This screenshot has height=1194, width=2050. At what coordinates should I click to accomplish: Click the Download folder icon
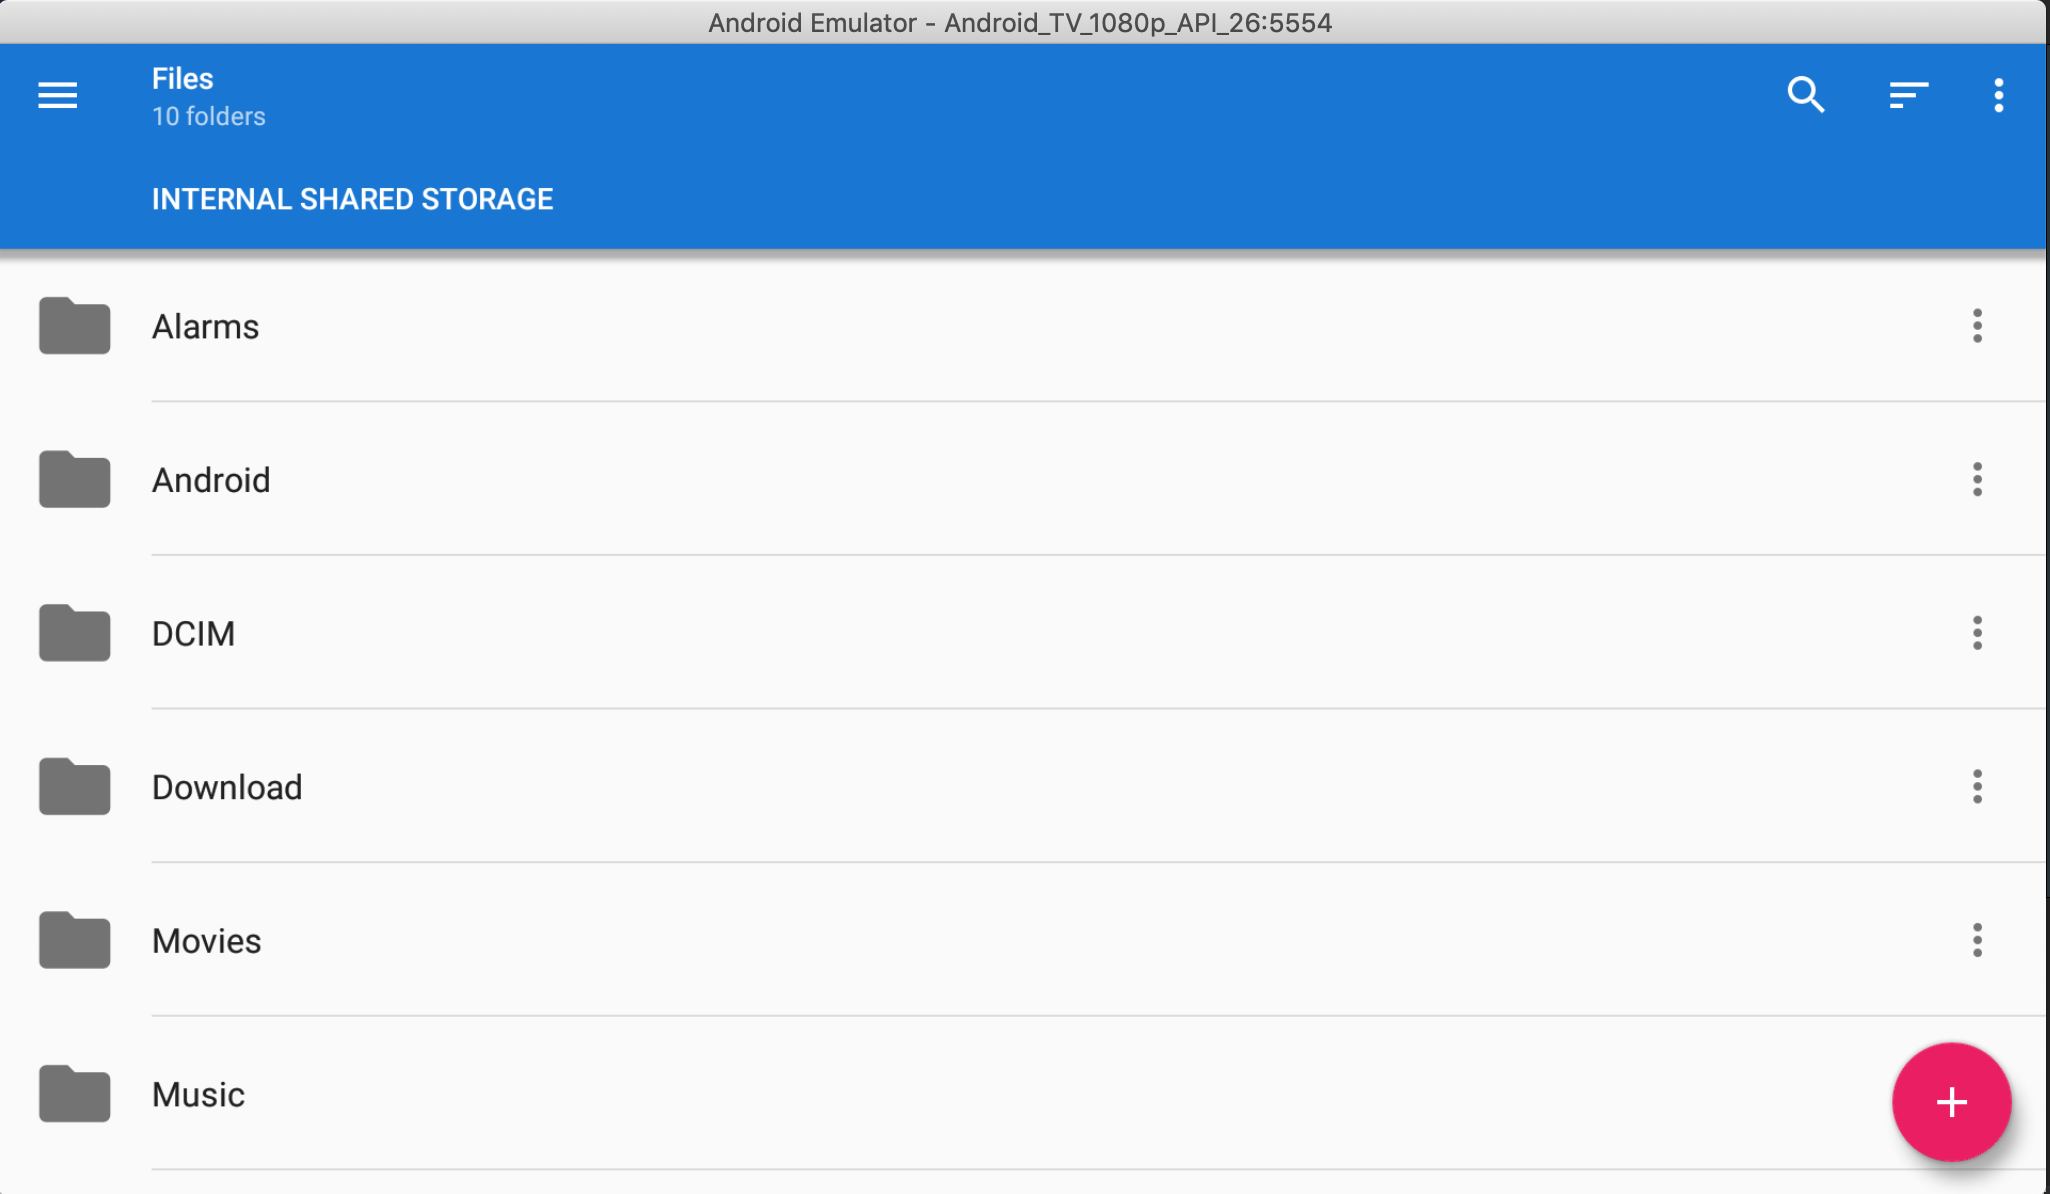pyautogui.click(x=74, y=787)
